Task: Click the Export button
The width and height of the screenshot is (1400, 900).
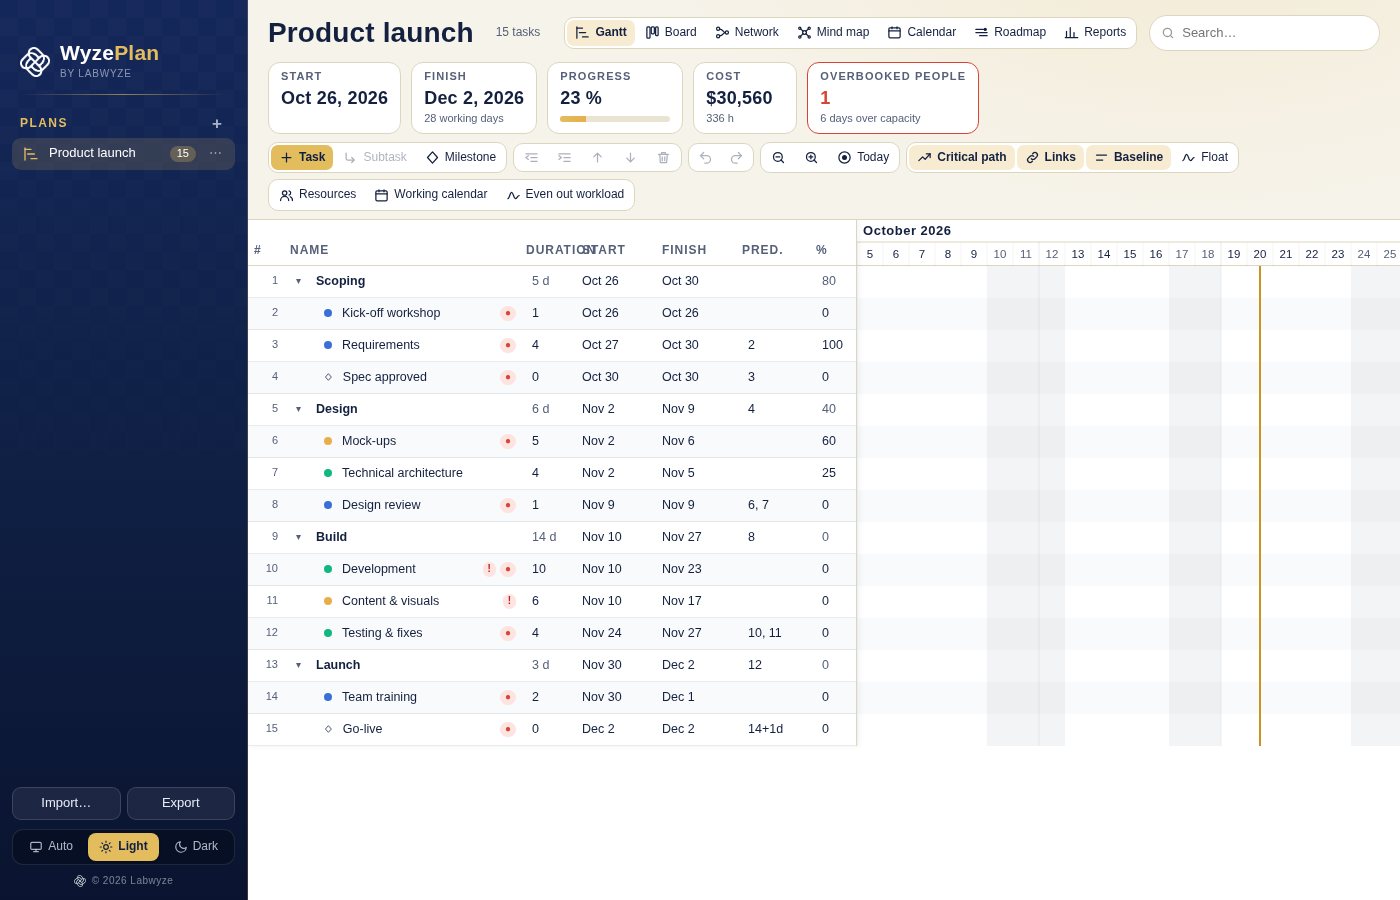Action: click(181, 803)
